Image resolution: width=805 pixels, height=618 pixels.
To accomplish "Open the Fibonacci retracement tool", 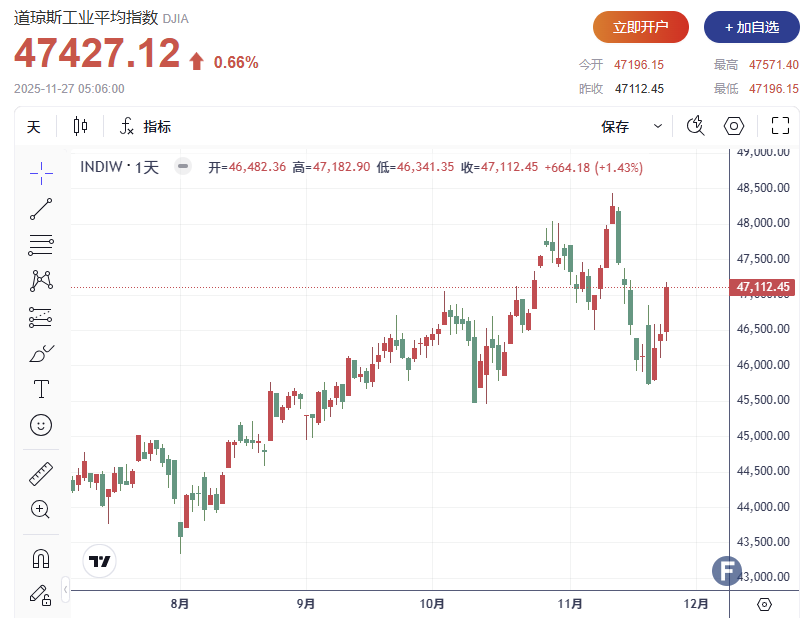I will (x=41, y=244).
